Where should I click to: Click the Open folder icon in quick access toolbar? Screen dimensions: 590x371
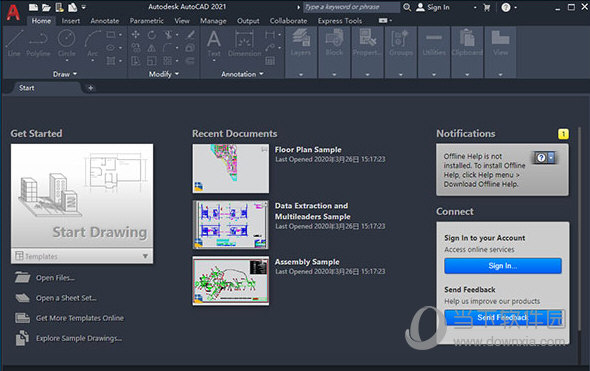click(46, 7)
